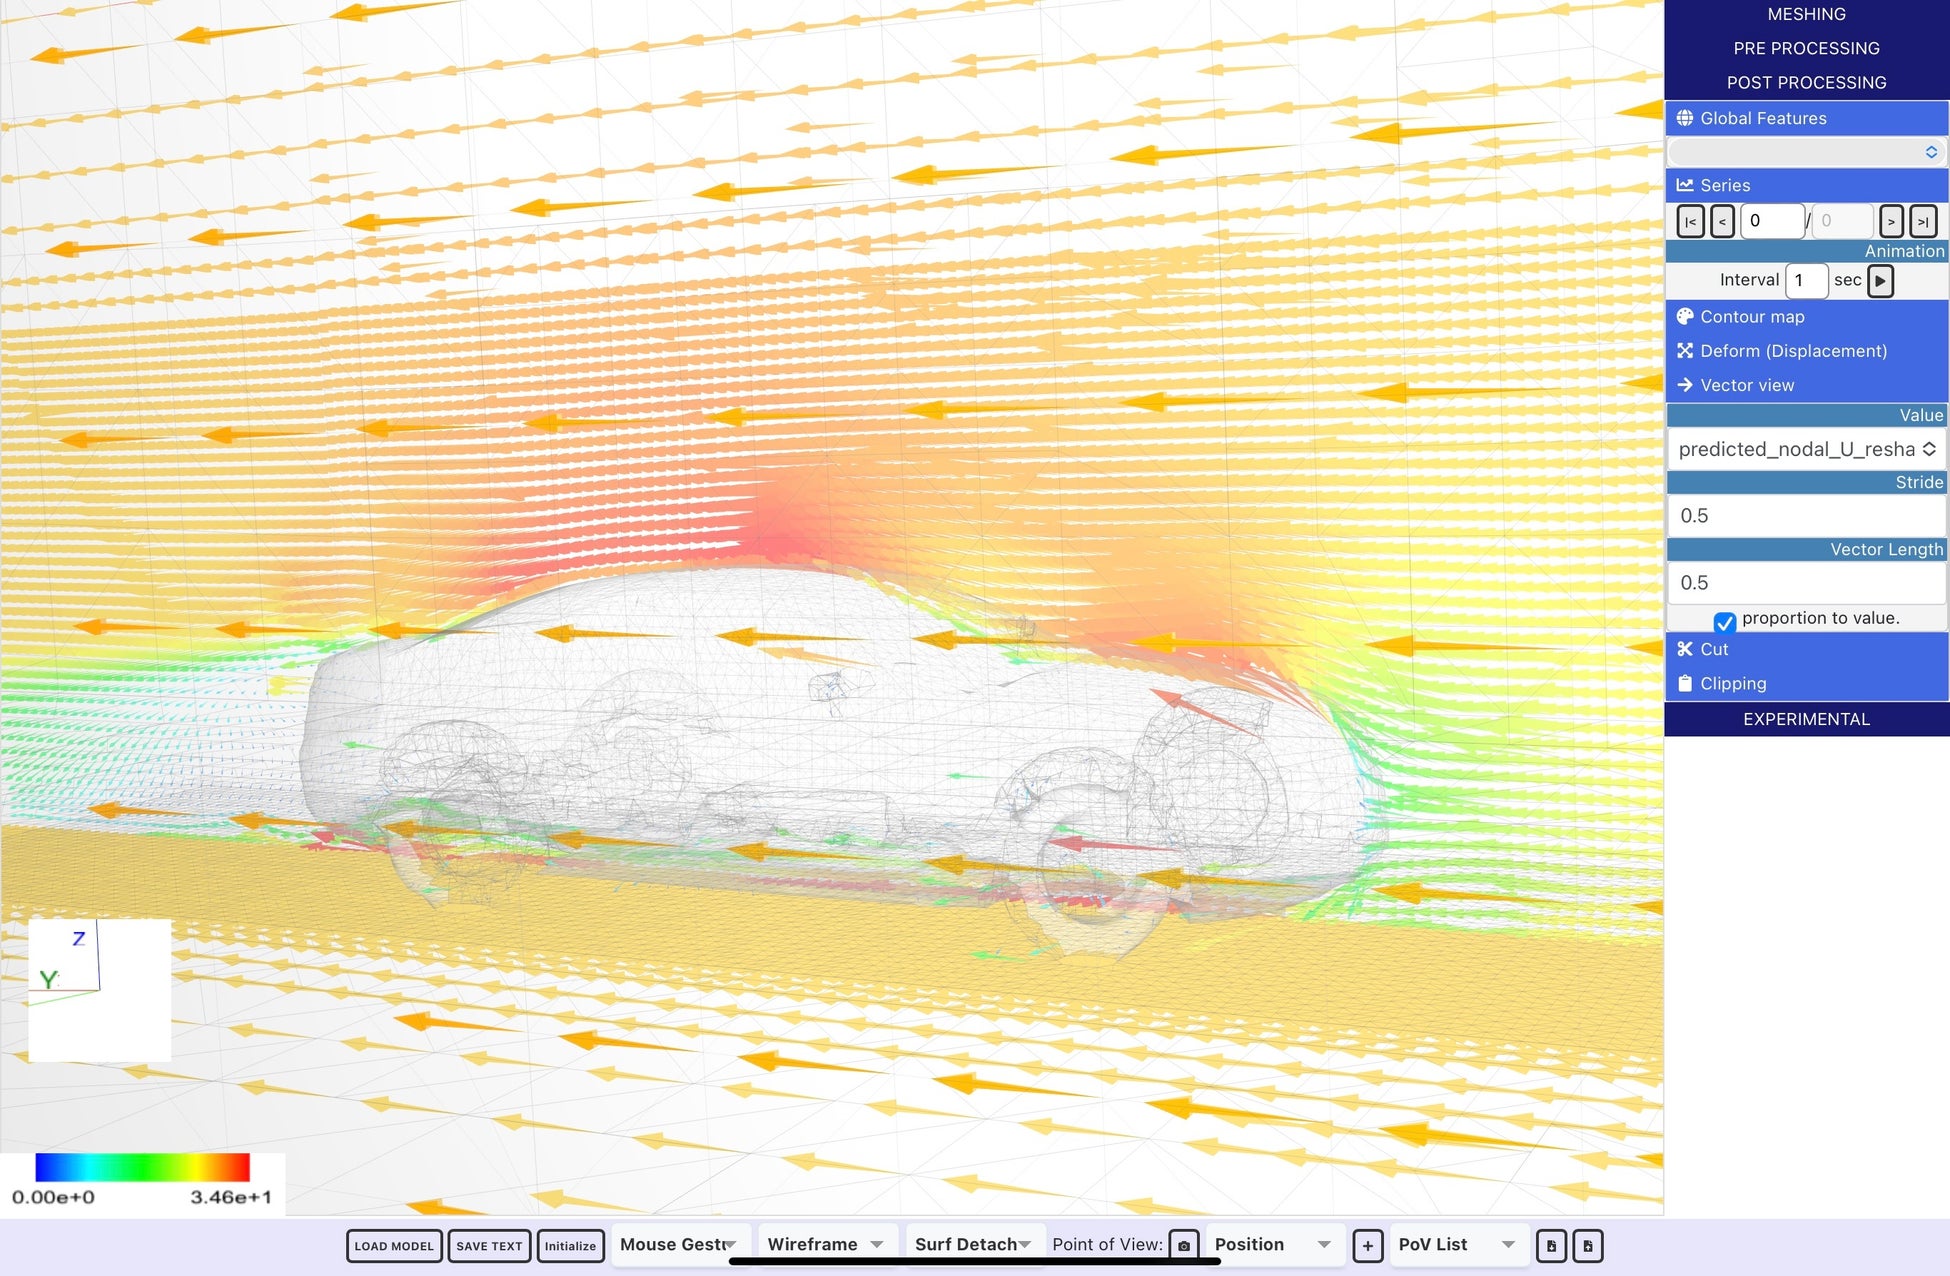Open the Wireframe display mode dropdown
The height and width of the screenshot is (1276, 1950).
[825, 1244]
